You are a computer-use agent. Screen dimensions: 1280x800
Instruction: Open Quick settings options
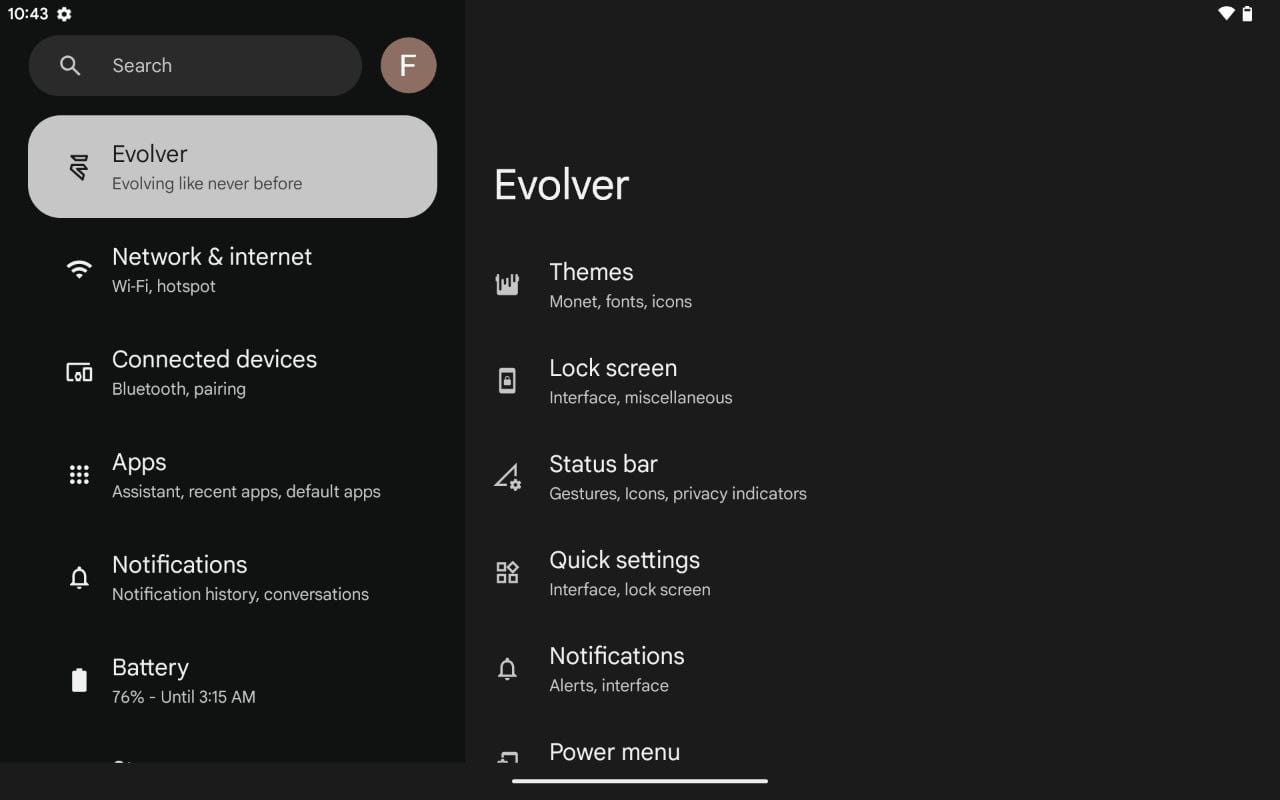coord(872,573)
